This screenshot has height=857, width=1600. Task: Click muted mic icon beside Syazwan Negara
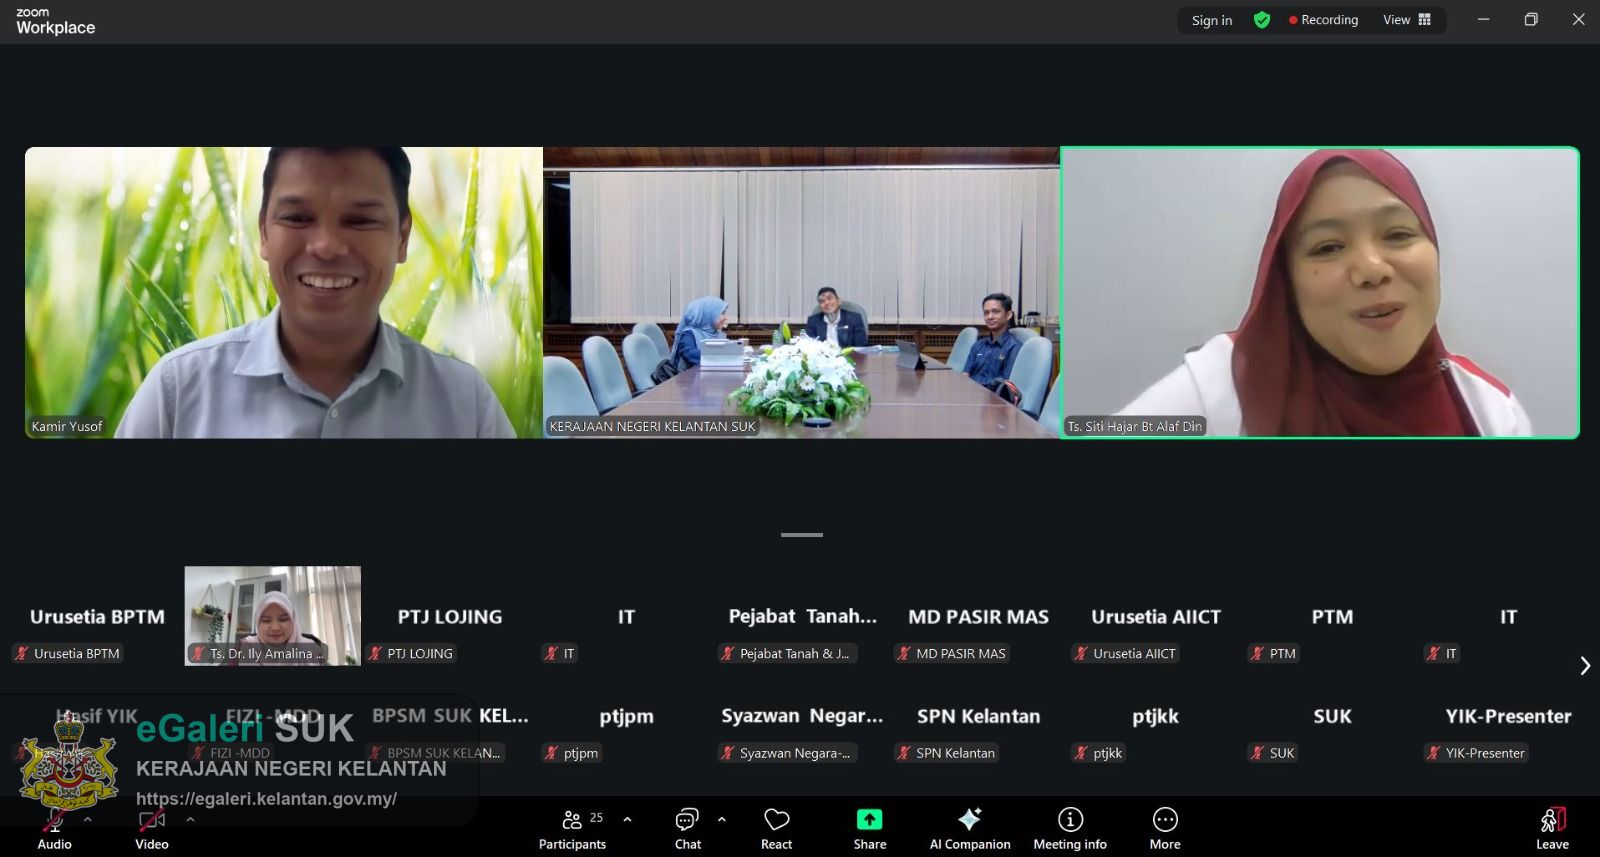727,753
